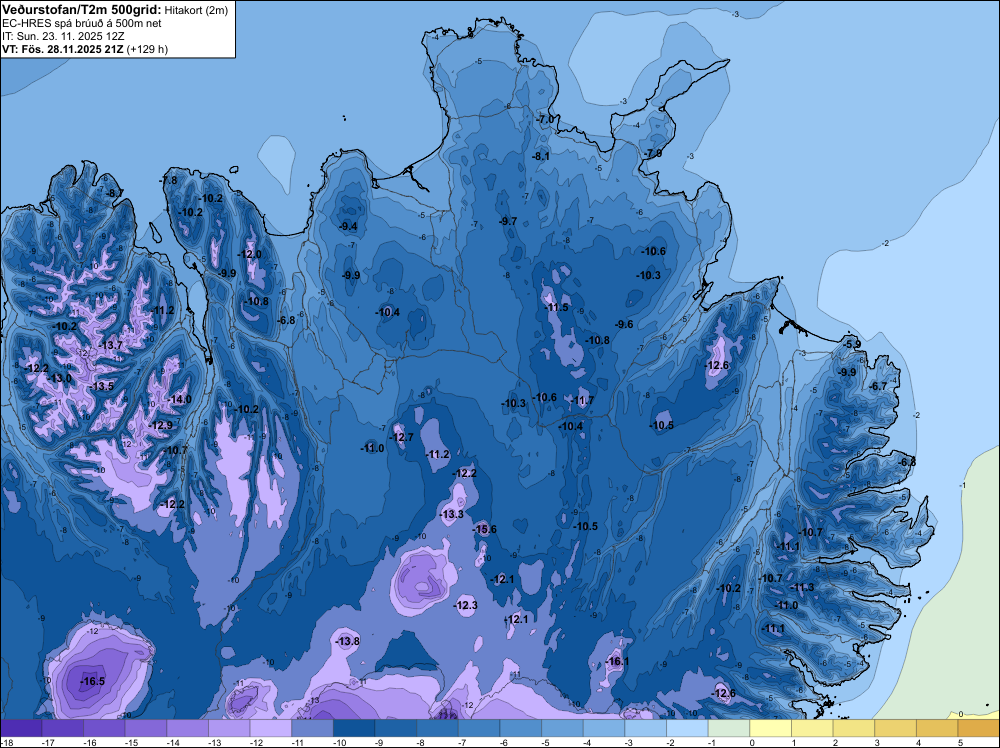This screenshot has width=1000, height=748.
Task: Click the -13.8 temperature label
Action: 348,641
